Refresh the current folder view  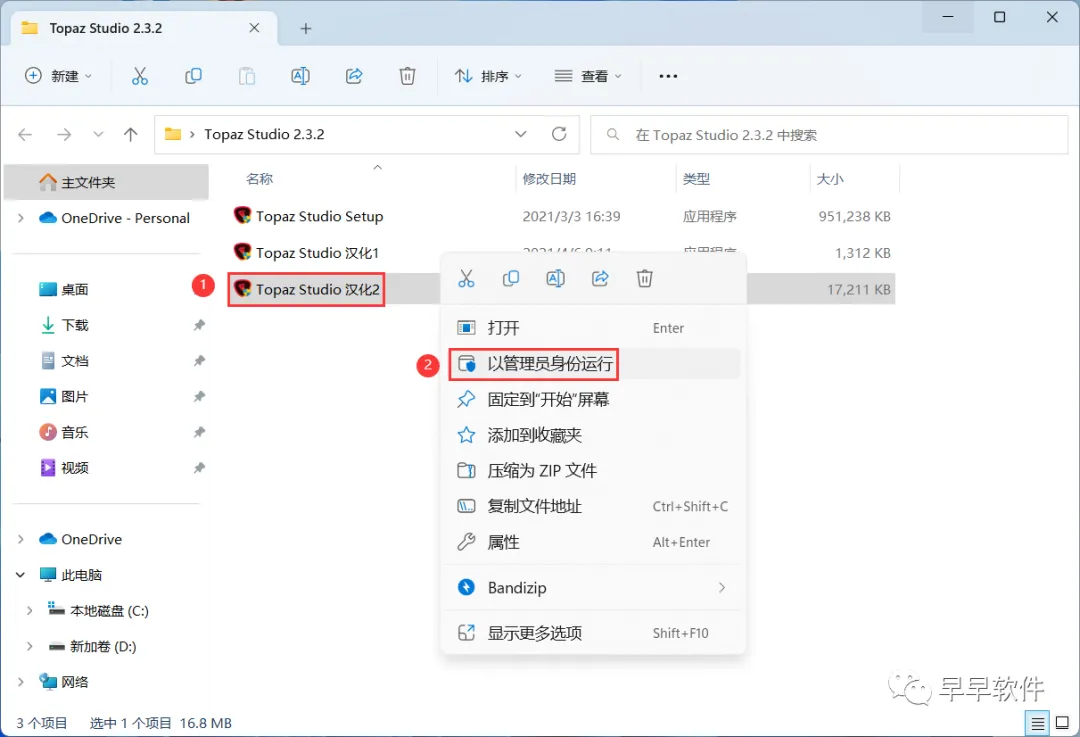pos(559,134)
